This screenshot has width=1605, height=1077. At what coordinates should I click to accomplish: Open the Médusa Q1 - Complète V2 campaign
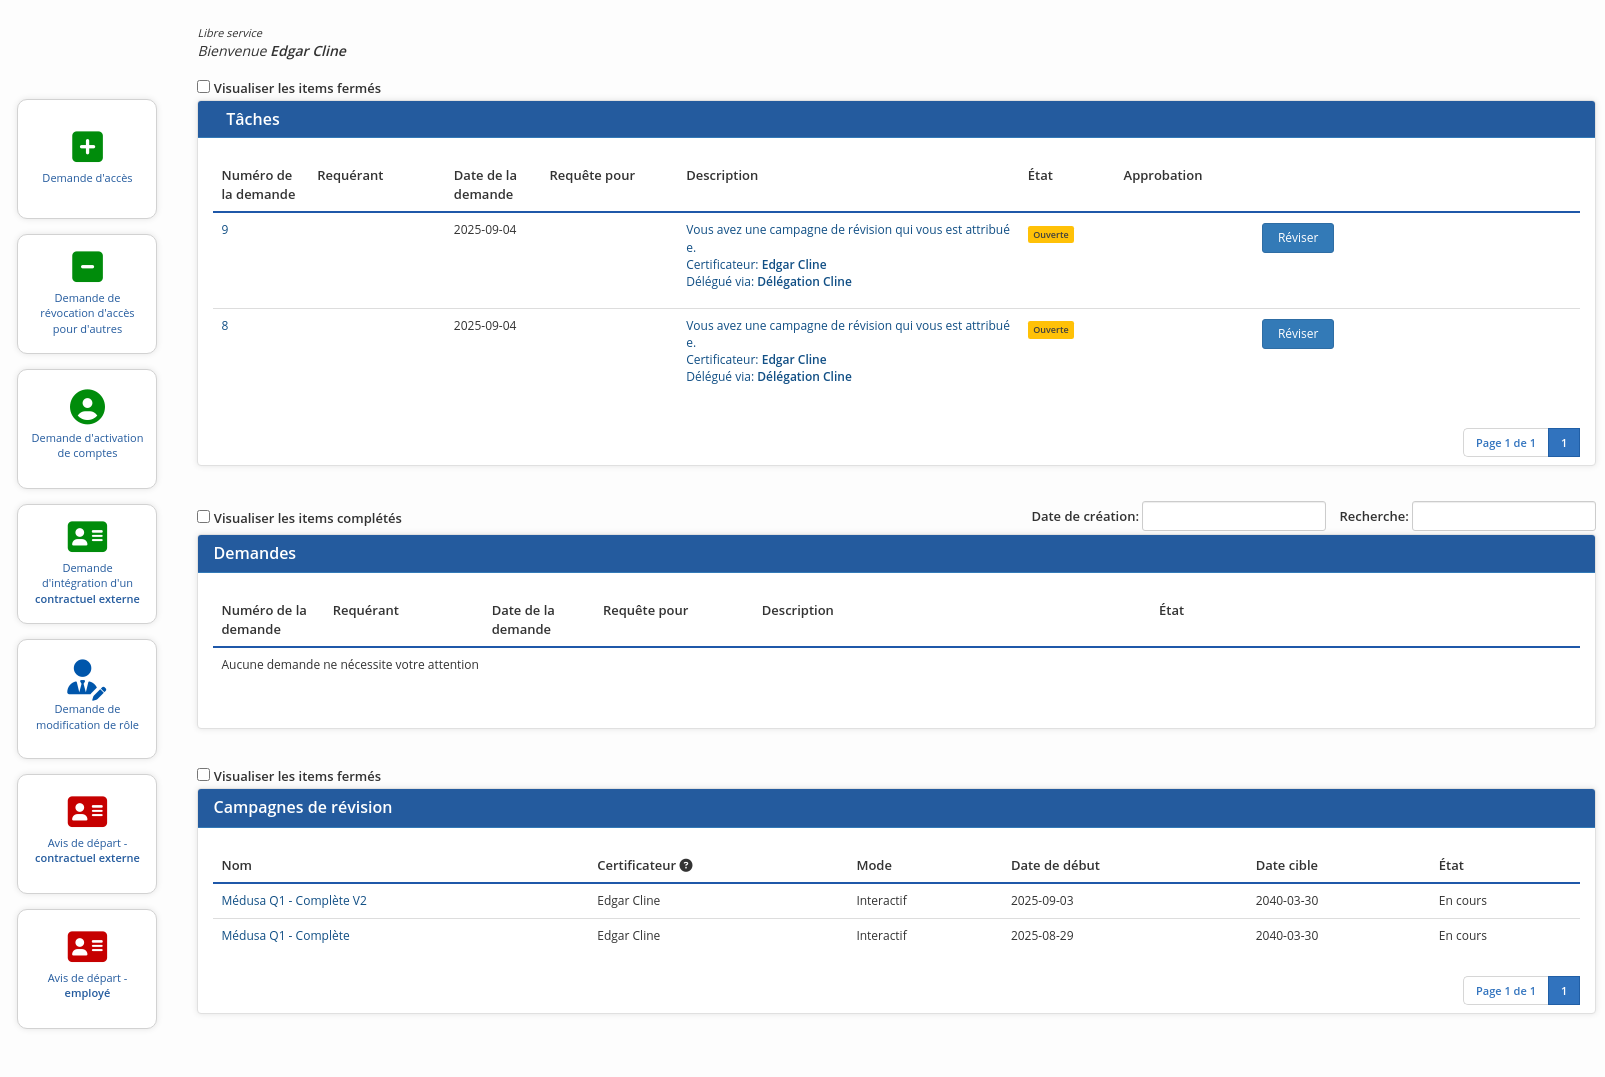coord(294,901)
